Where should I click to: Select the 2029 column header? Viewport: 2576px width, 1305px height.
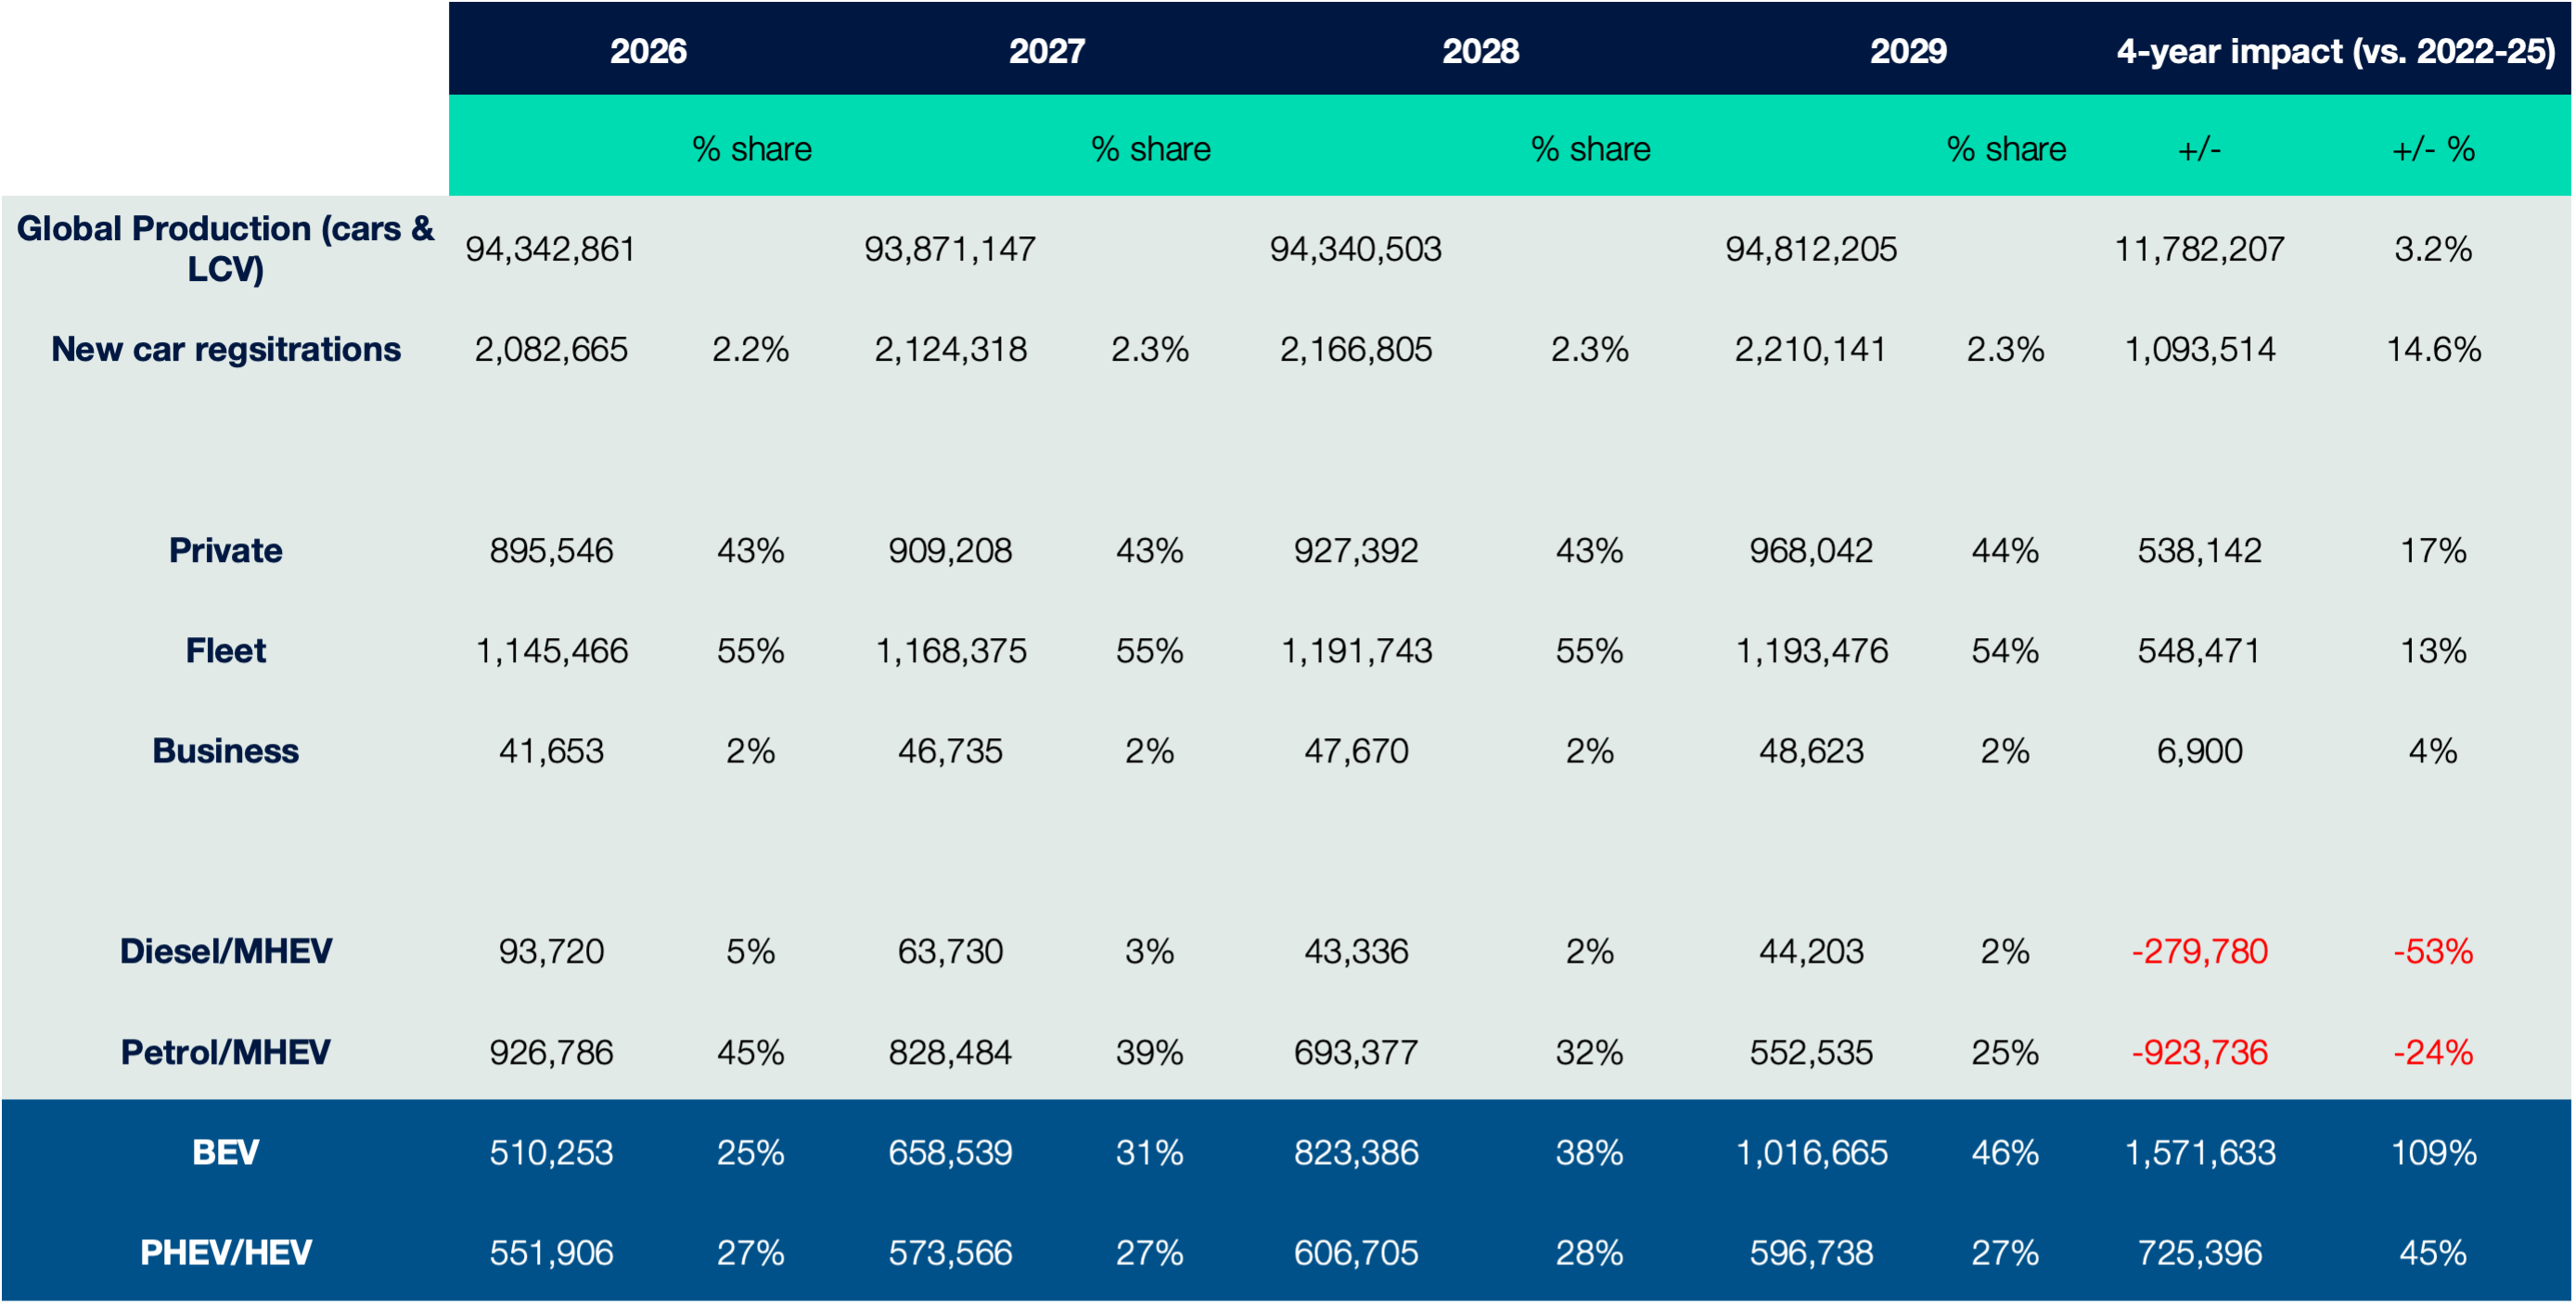pyautogui.click(x=1908, y=52)
